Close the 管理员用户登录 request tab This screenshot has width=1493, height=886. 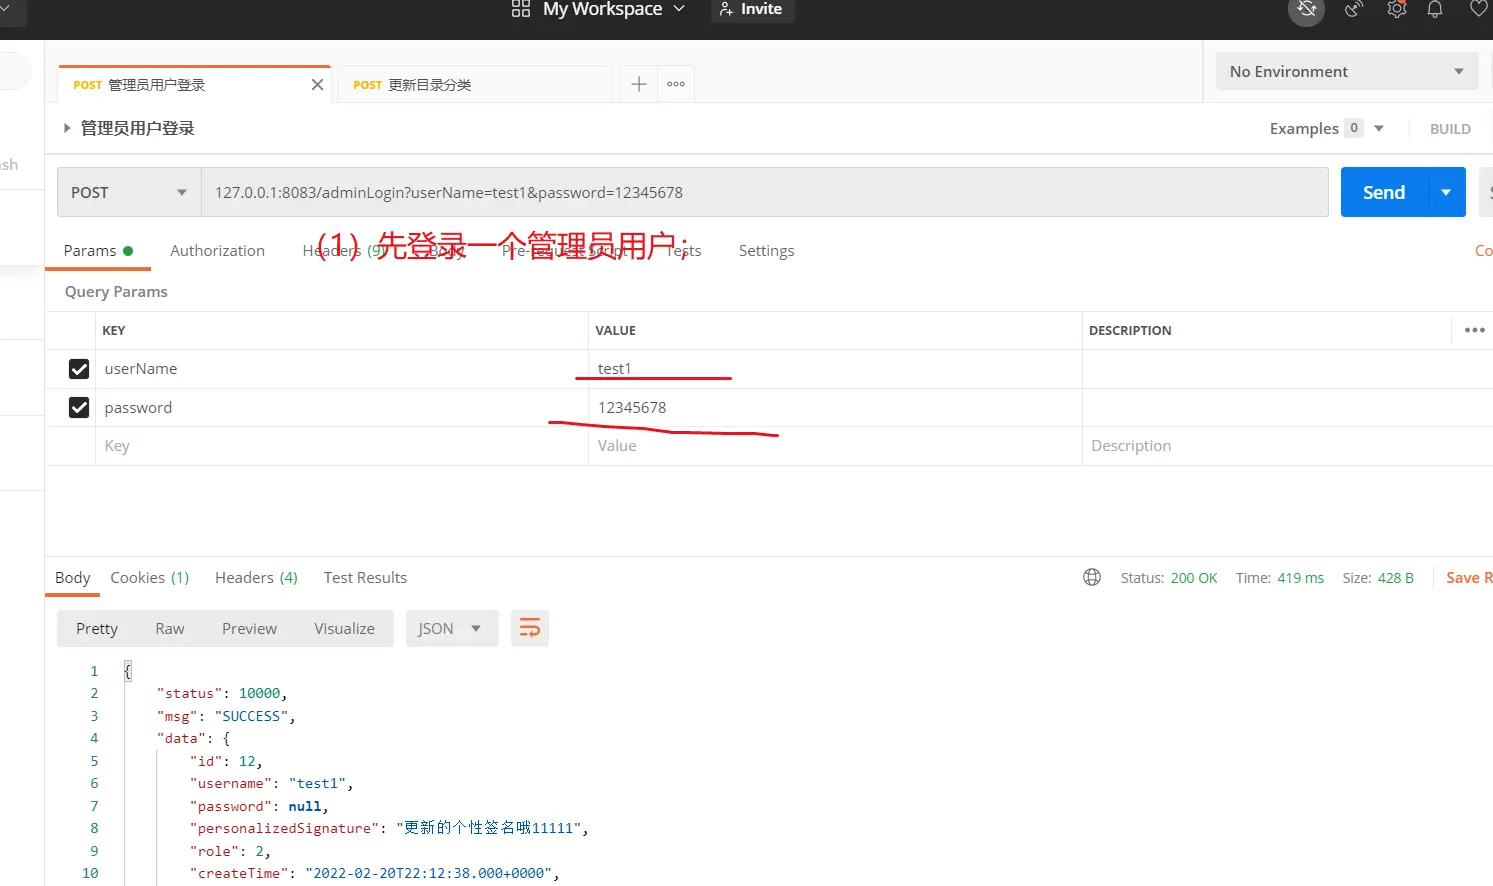click(317, 85)
